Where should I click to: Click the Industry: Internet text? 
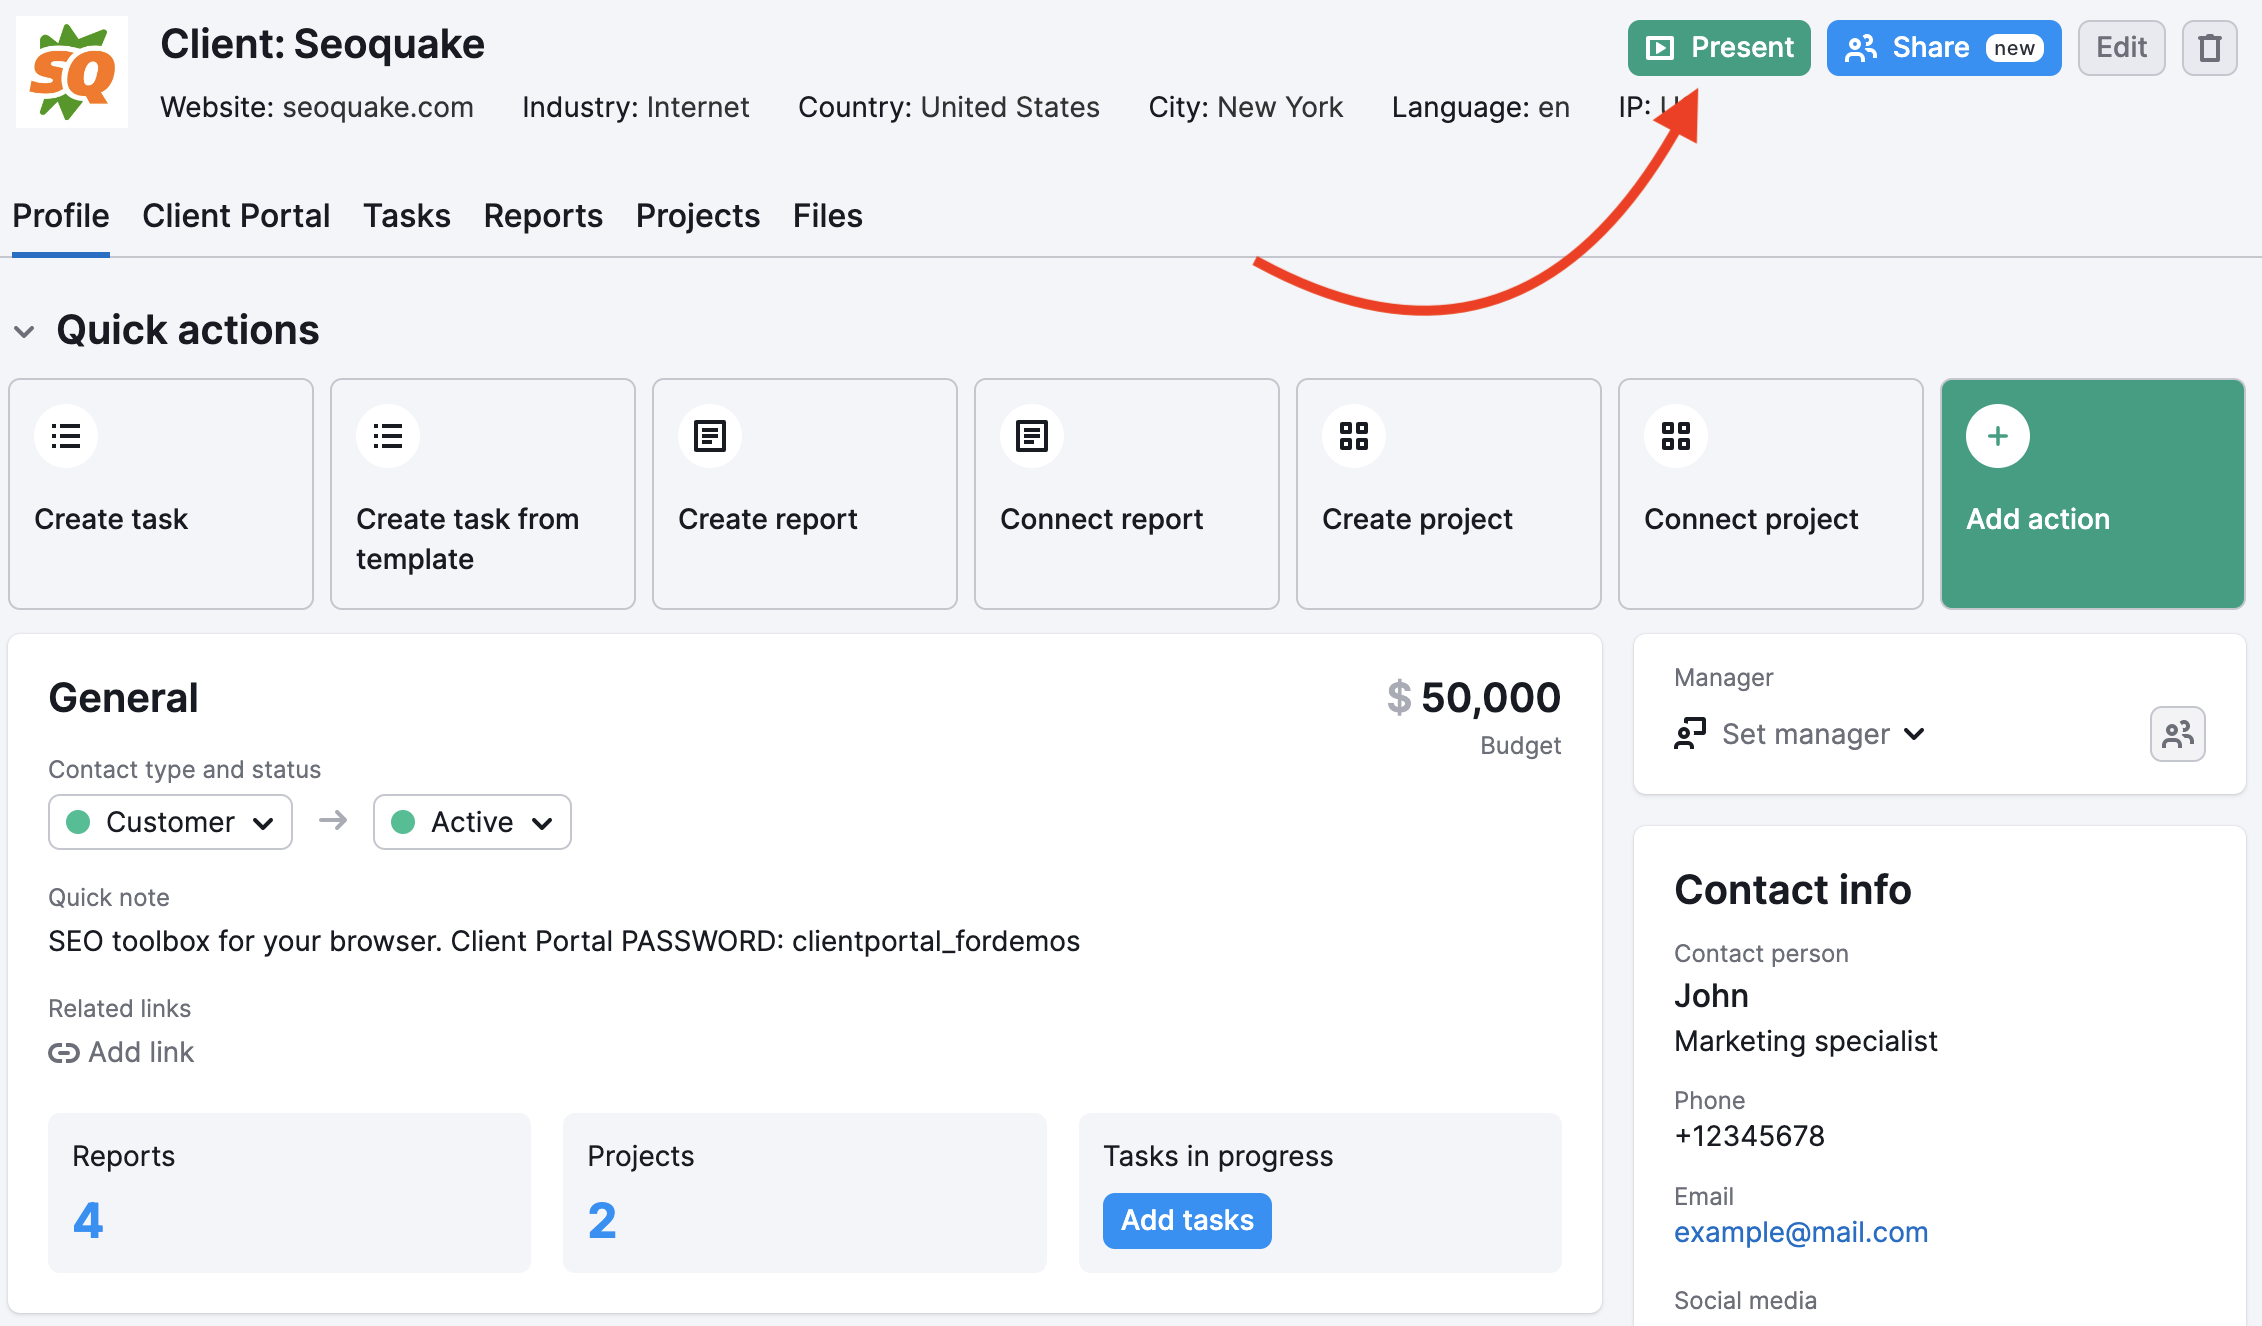point(635,107)
